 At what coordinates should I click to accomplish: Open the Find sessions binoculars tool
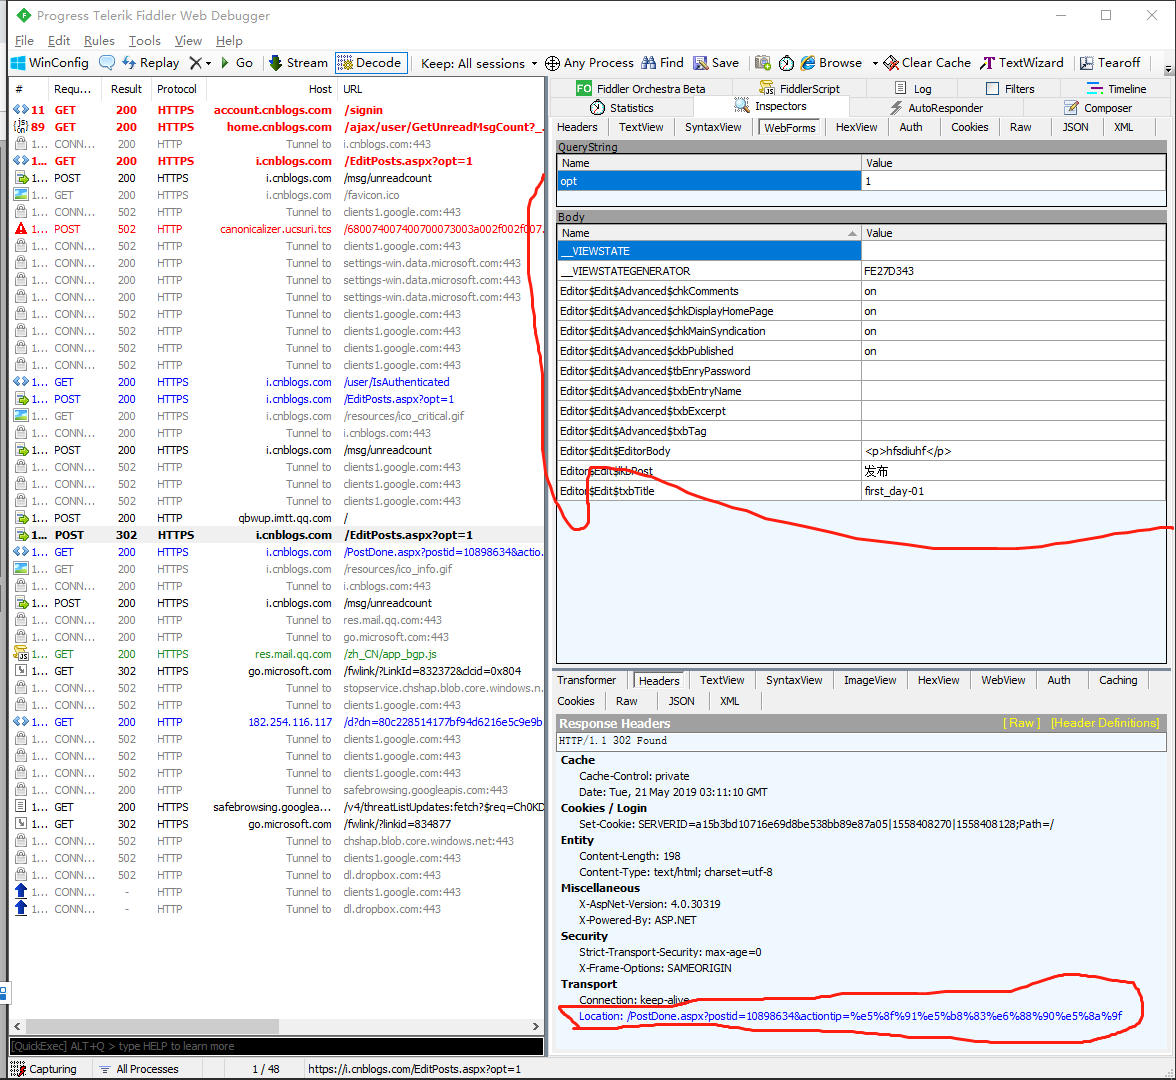point(662,63)
